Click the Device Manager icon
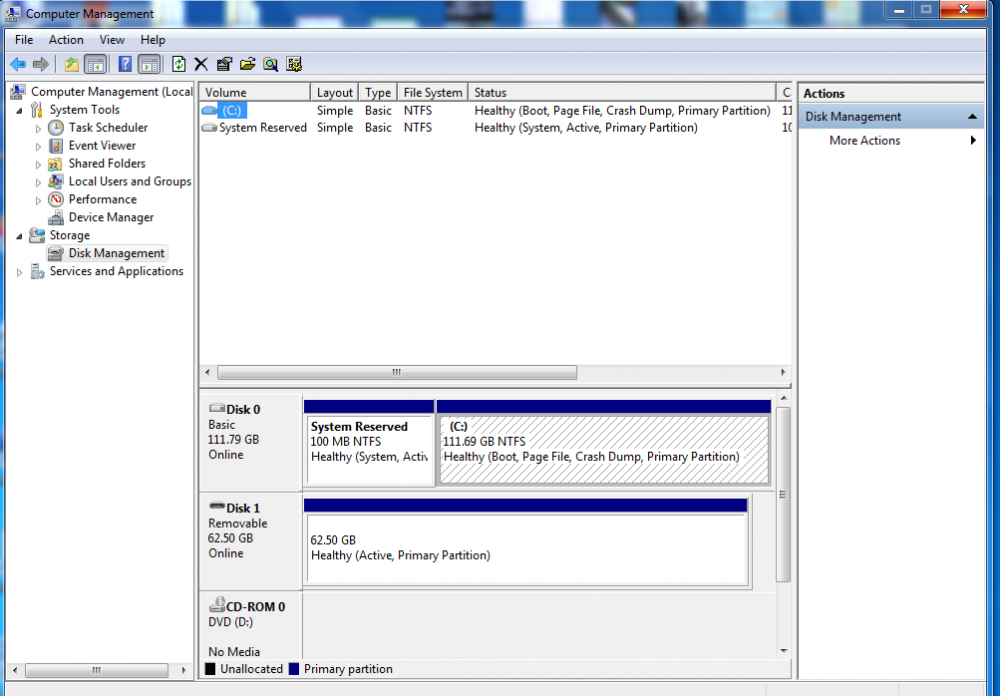1000x696 pixels. (x=56, y=218)
